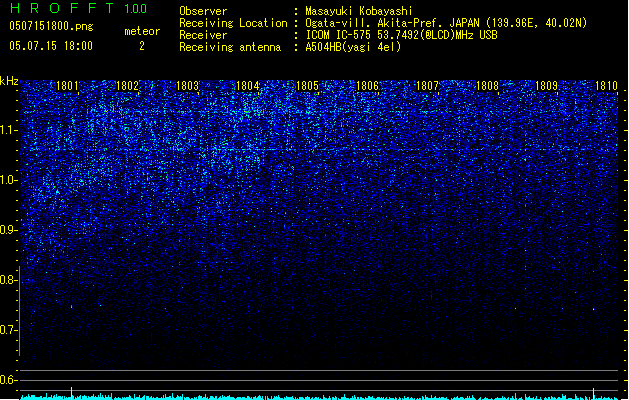Click the 1807 time marker
This screenshot has width=629, height=400.
coord(427,86)
